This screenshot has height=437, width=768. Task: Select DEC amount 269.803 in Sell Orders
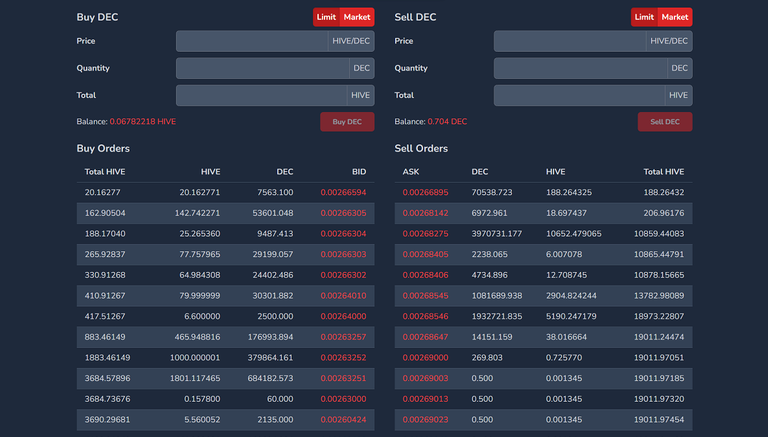[x=487, y=358]
